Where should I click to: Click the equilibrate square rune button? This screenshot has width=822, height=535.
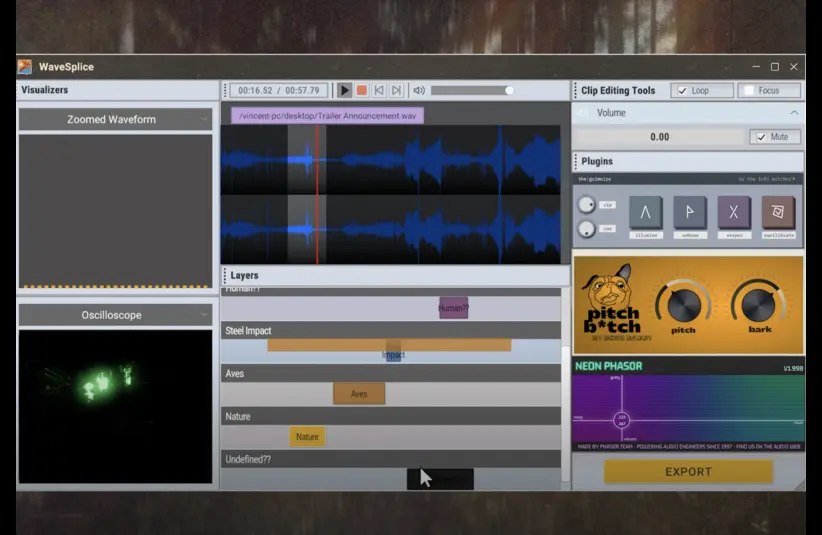[778, 212]
